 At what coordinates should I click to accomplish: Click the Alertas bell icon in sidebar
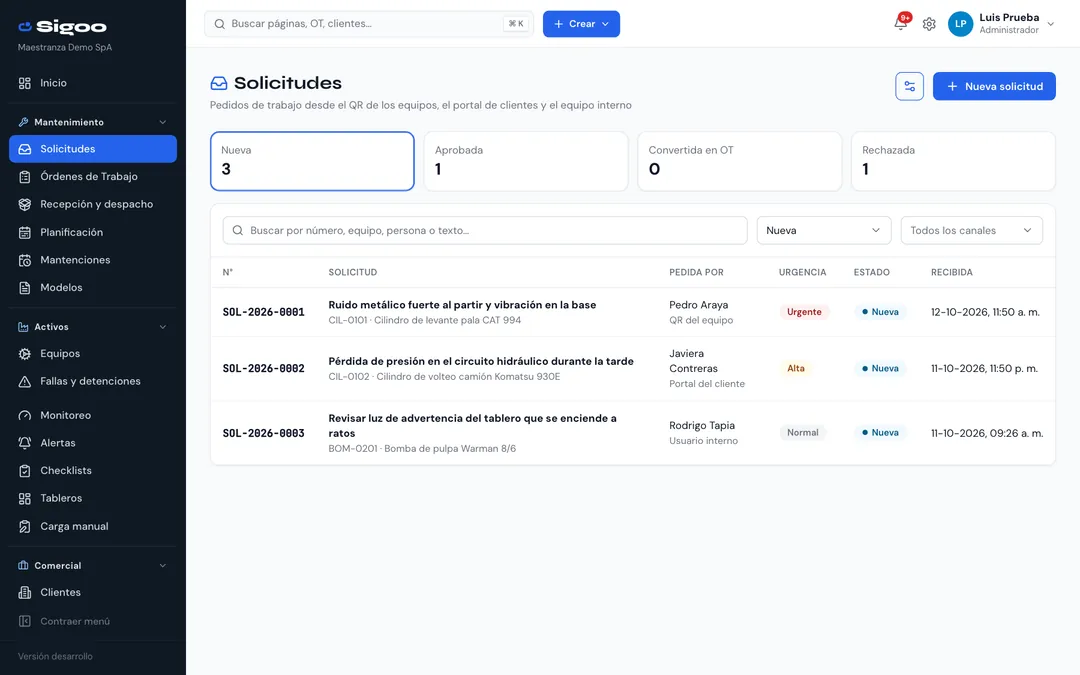tap(25, 444)
